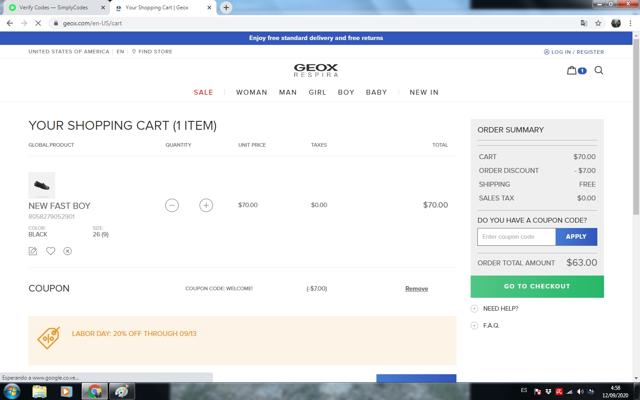Open the MAN menu
Image resolution: width=640 pixels, height=400 pixels.
288,92
